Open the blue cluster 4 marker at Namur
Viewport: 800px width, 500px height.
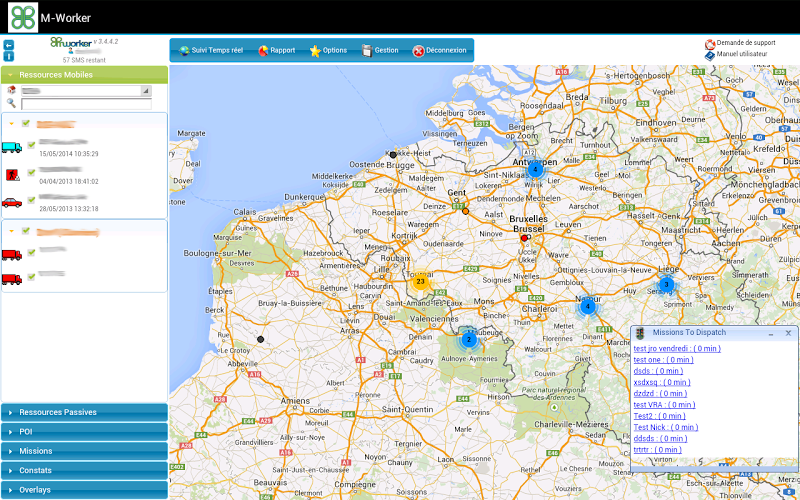pyautogui.click(x=588, y=307)
